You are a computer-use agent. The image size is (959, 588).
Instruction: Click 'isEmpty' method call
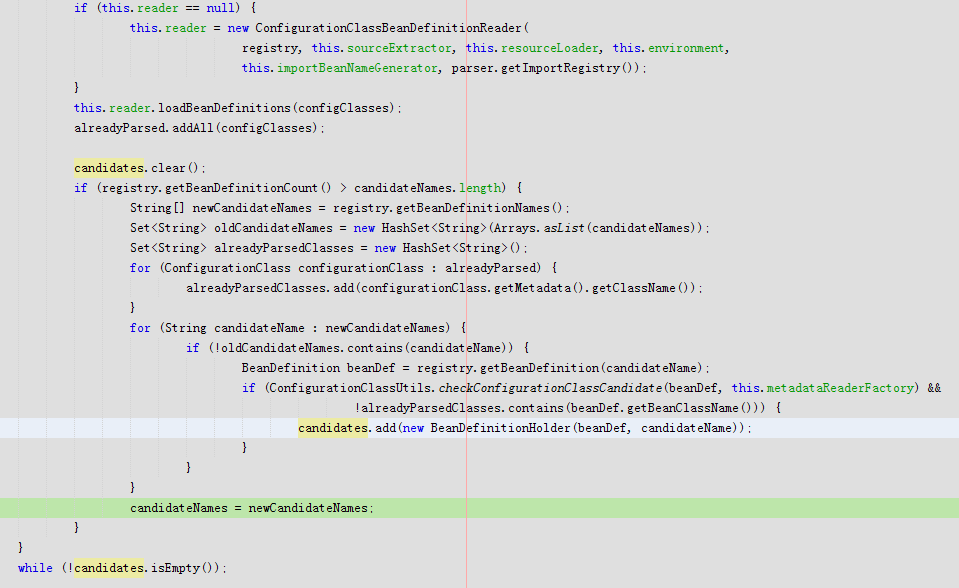pos(176,568)
